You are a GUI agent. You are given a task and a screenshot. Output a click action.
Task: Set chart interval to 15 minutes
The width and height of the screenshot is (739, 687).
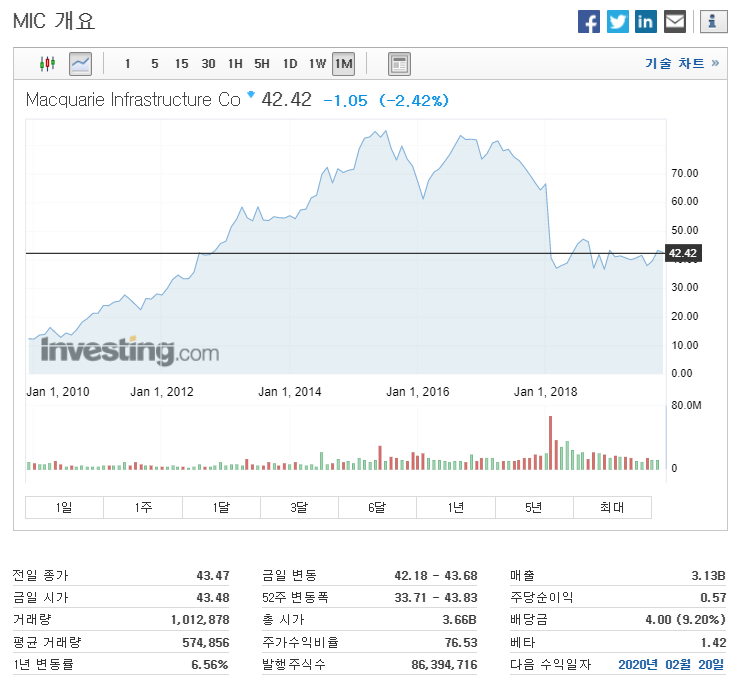coord(181,64)
